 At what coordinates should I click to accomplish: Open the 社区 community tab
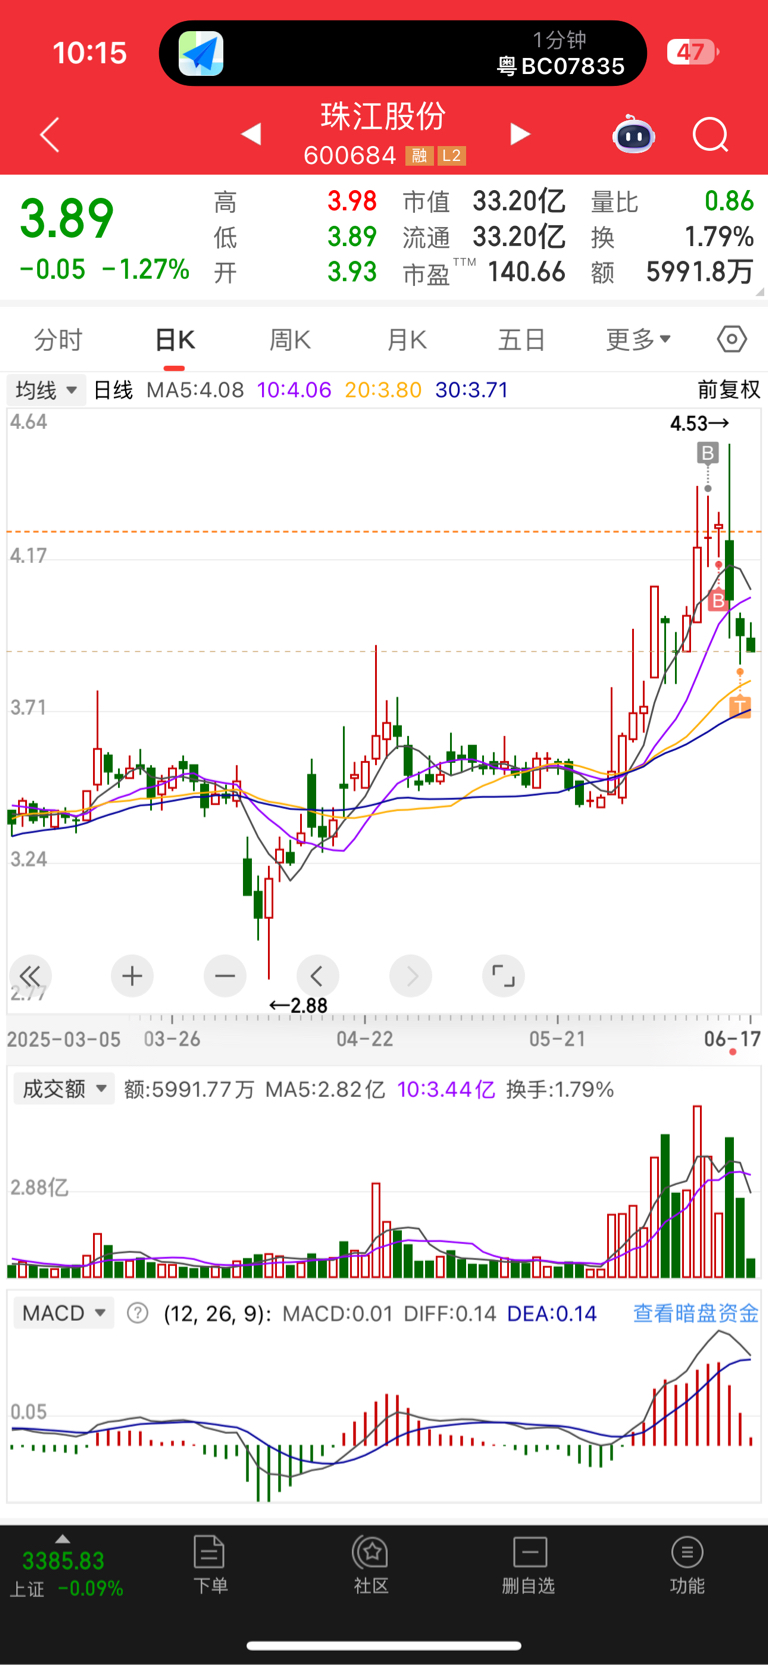[x=371, y=1564]
